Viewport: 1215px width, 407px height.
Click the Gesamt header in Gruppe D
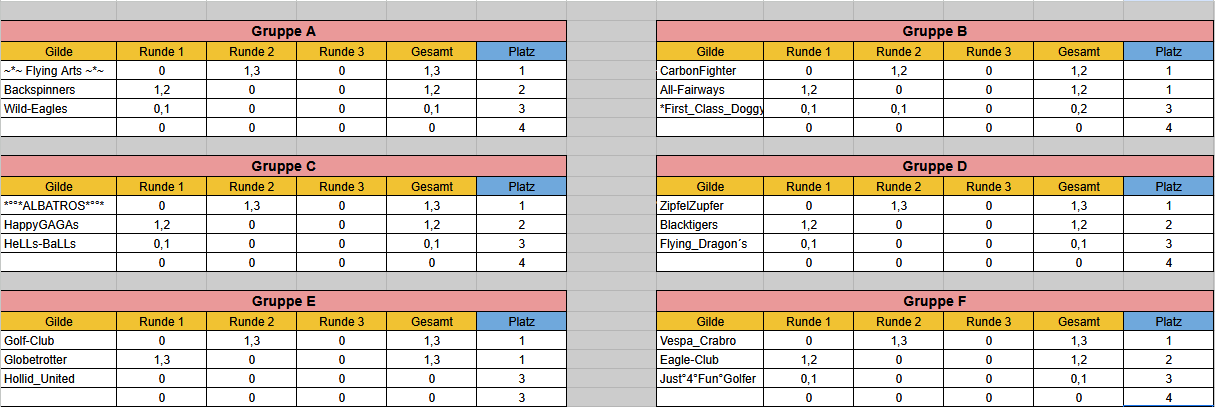pyautogui.click(x=1078, y=186)
